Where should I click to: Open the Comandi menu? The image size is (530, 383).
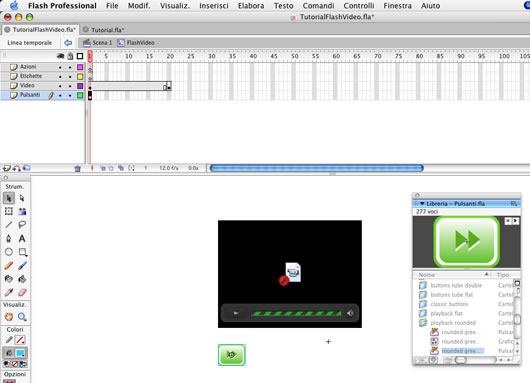click(318, 6)
